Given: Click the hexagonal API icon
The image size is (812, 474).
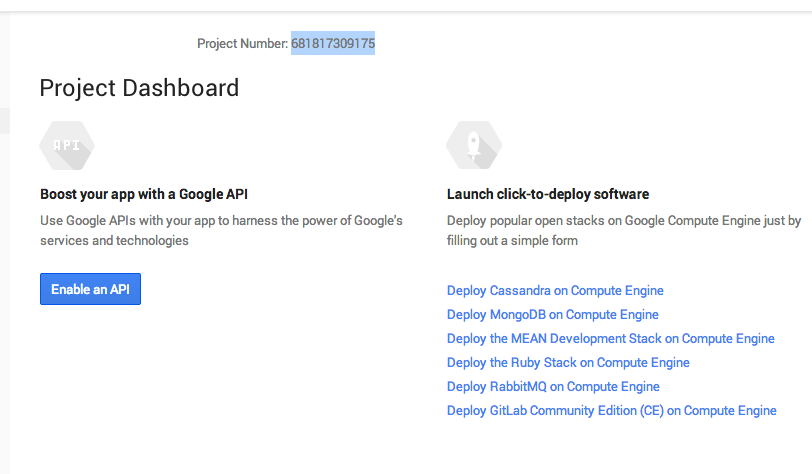Looking at the screenshot, I should pos(67,146).
